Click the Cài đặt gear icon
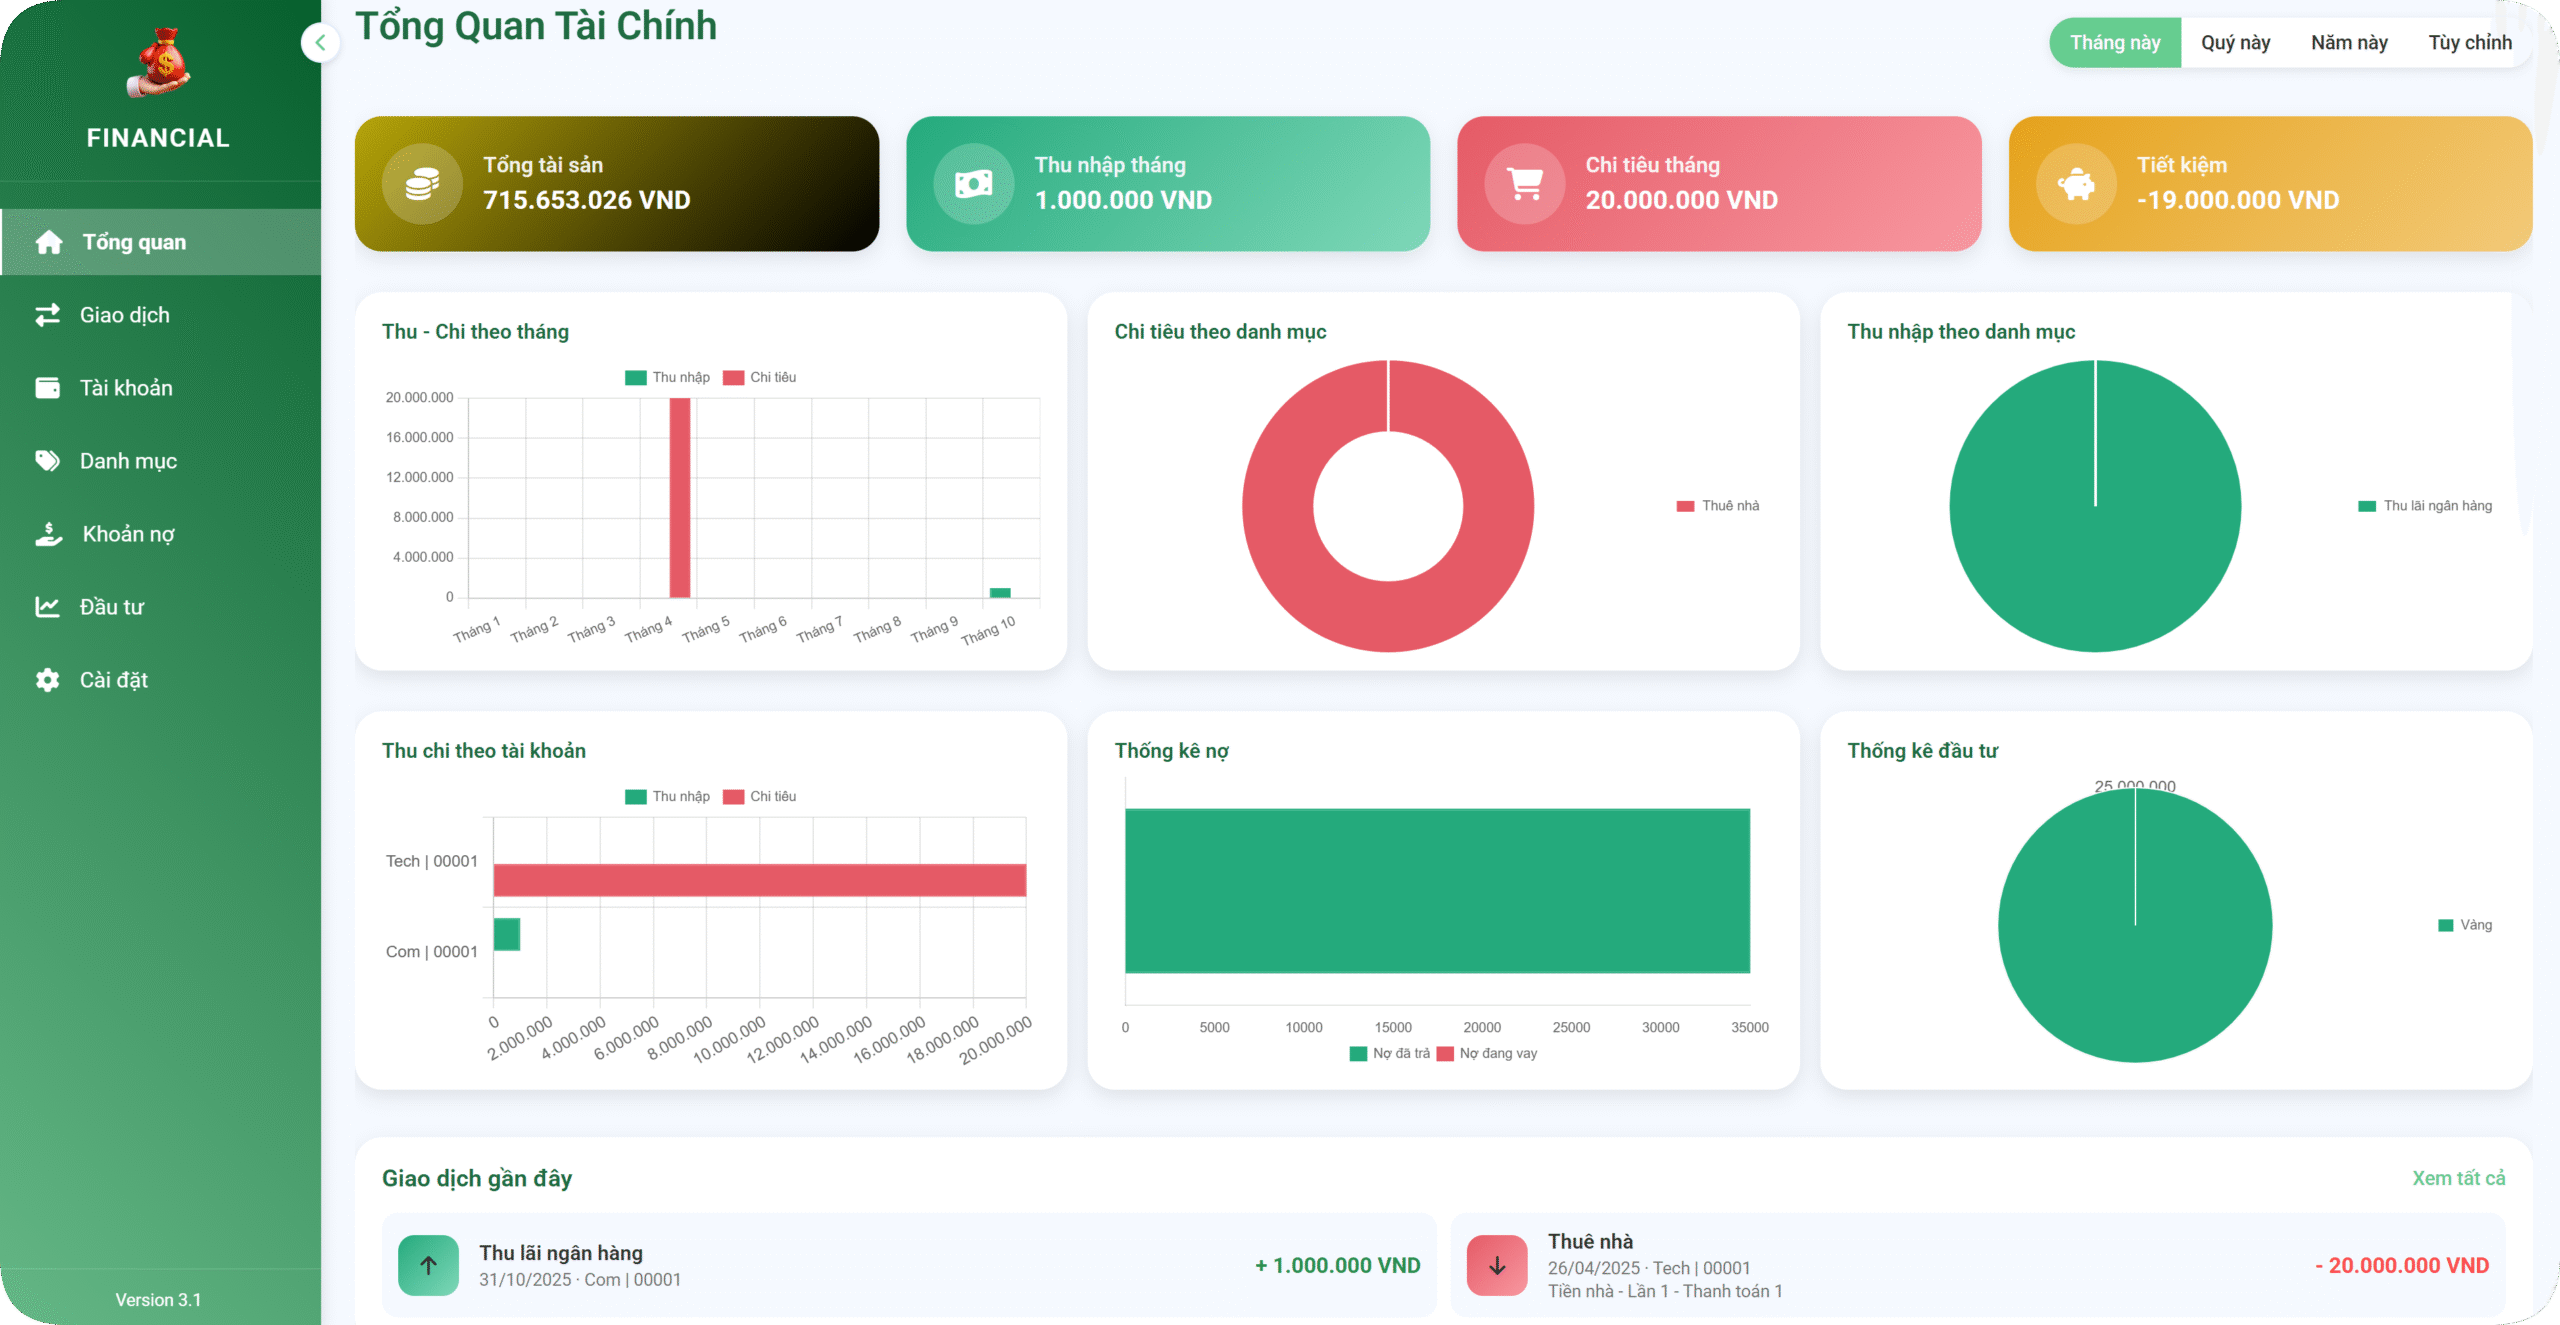The image size is (2560, 1325). pyautogui.click(x=47, y=680)
